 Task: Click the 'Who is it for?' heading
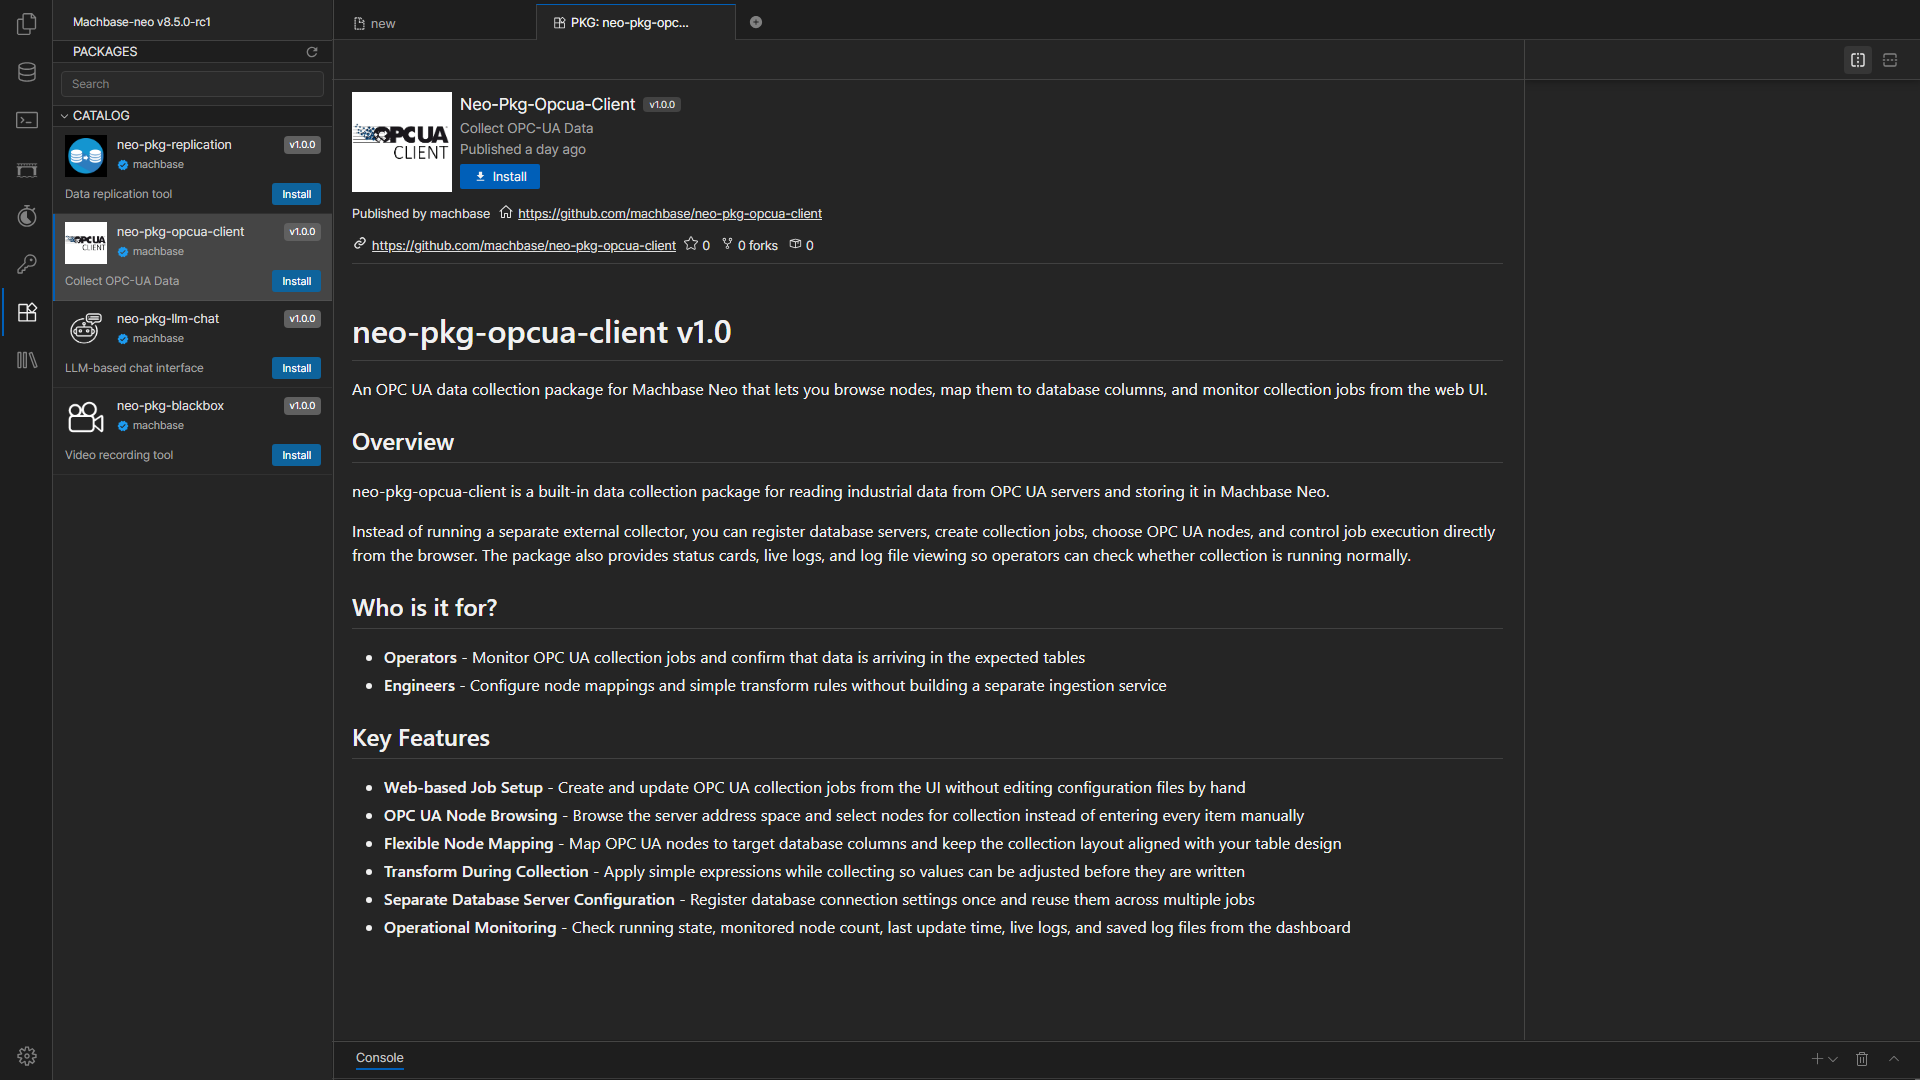tap(424, 608)
